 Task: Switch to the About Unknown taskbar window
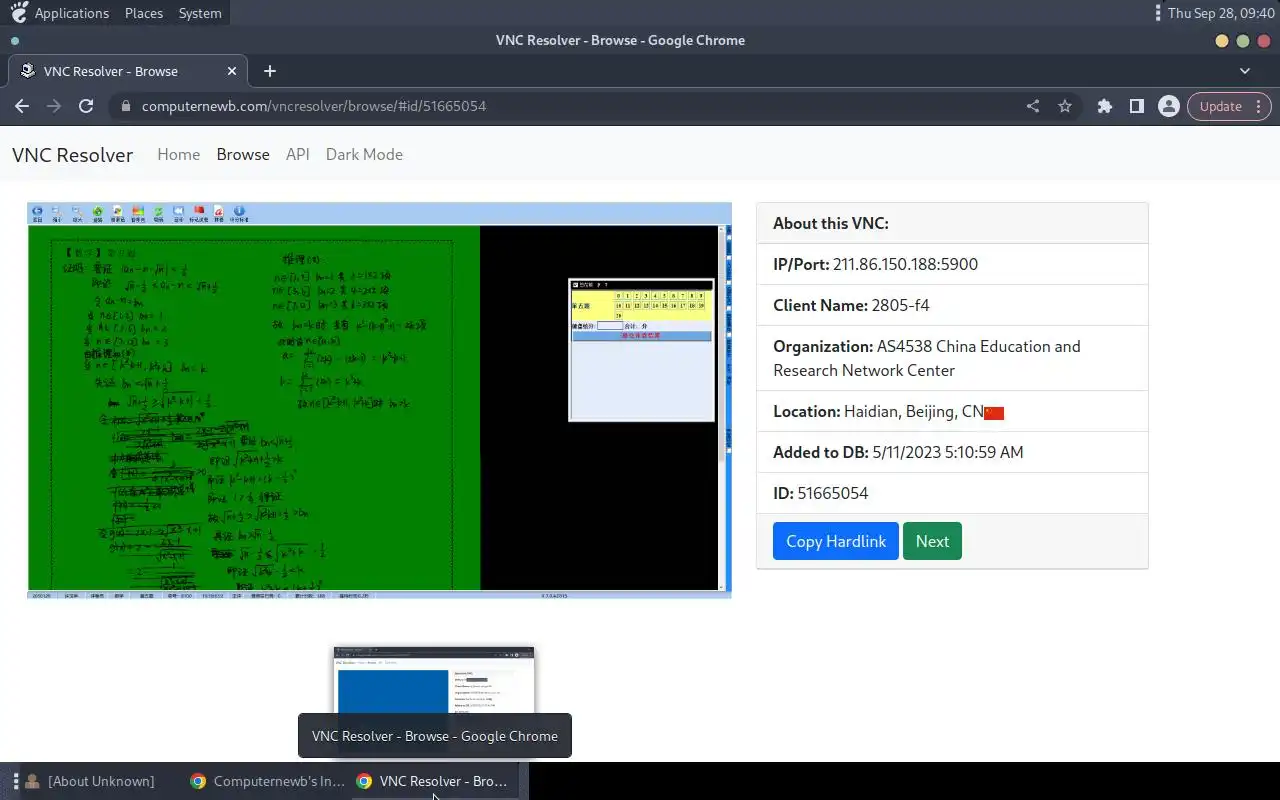tap(90, 781)
